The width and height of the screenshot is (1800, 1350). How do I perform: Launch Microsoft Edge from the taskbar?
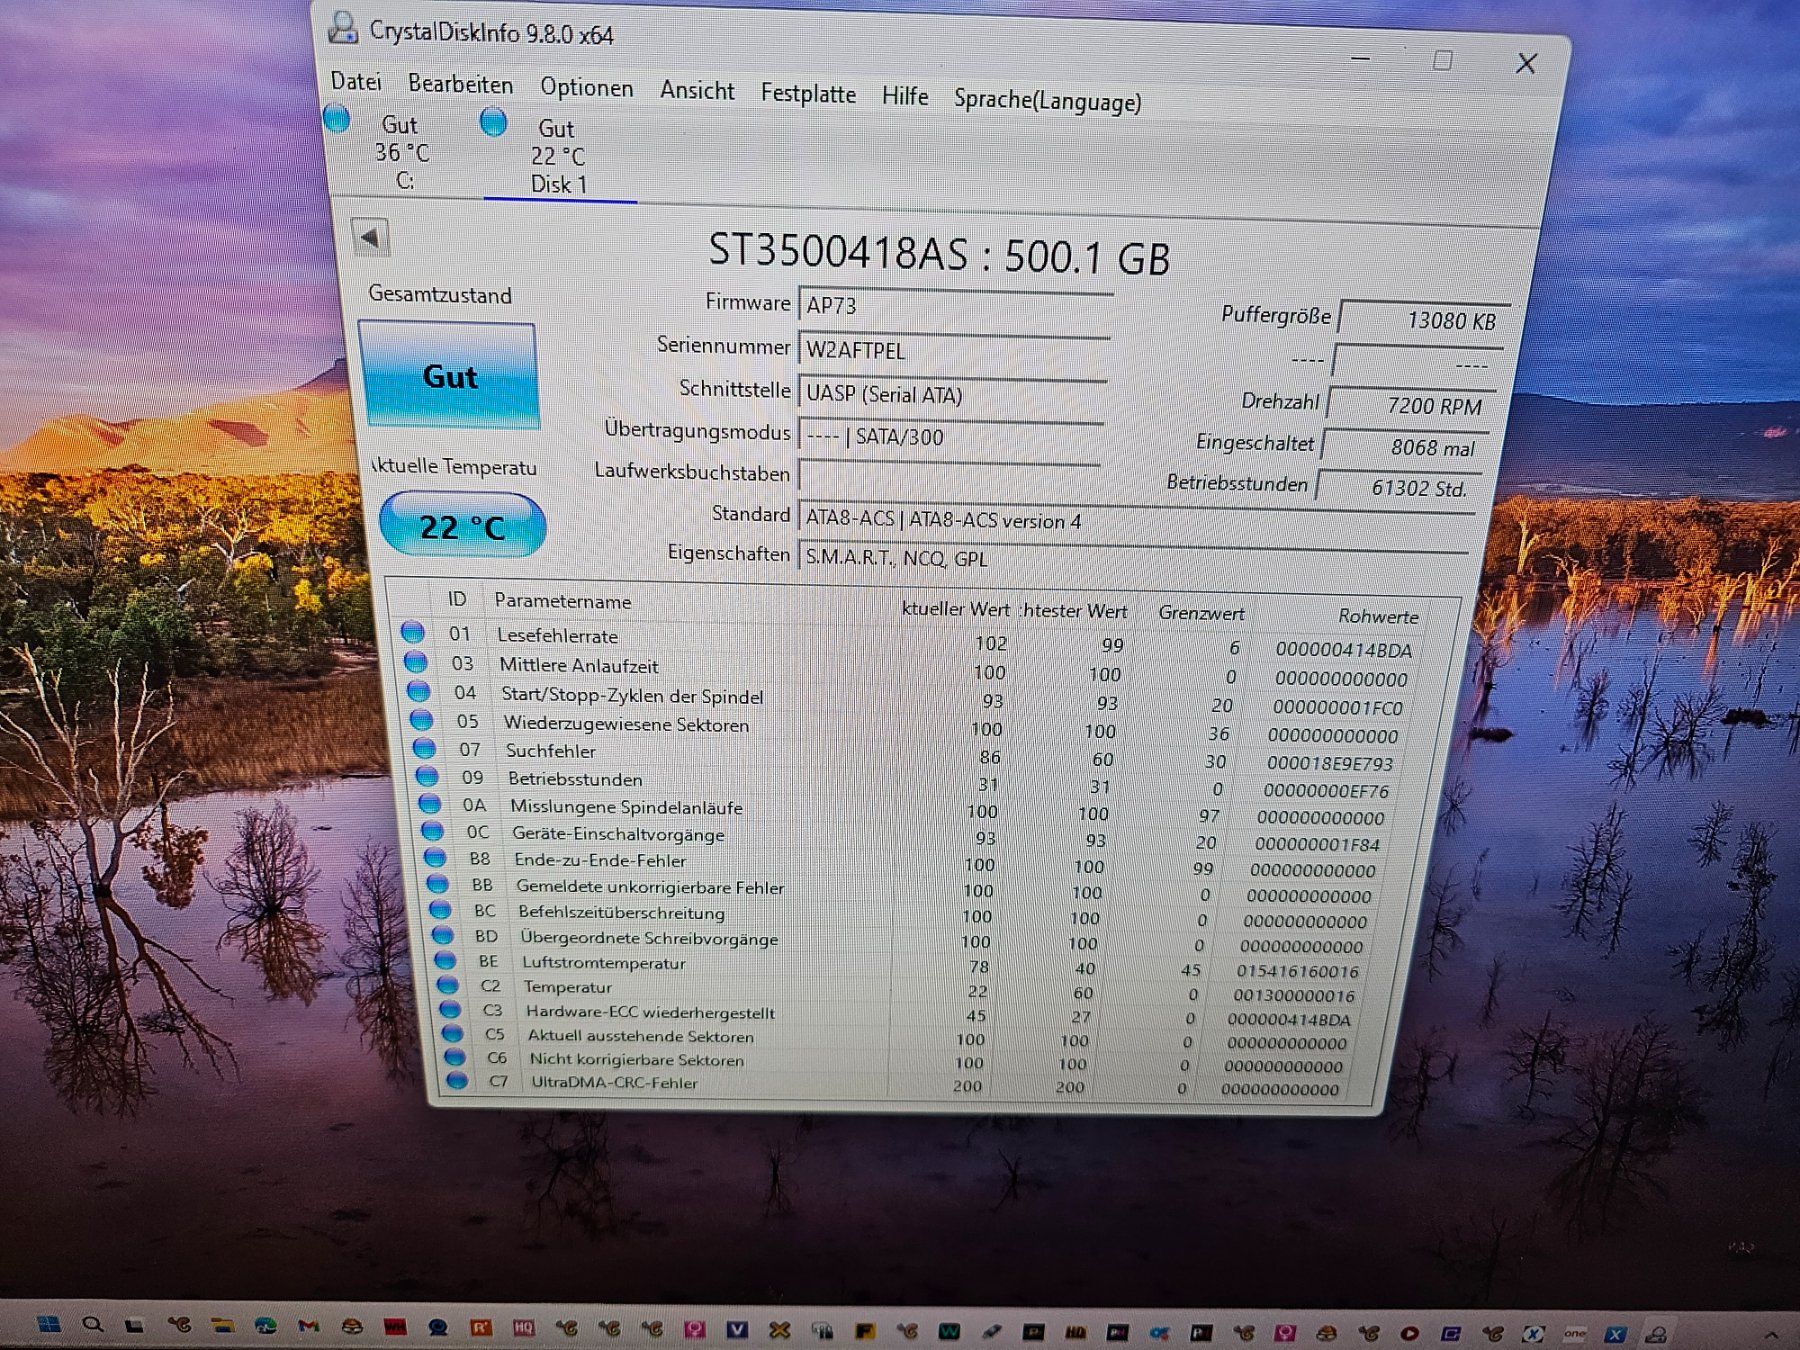[x=265, y=1326]
